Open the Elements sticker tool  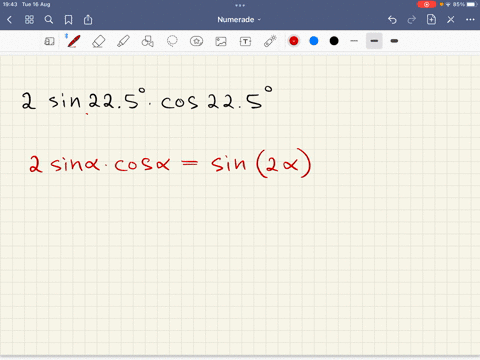pos(196,41)
